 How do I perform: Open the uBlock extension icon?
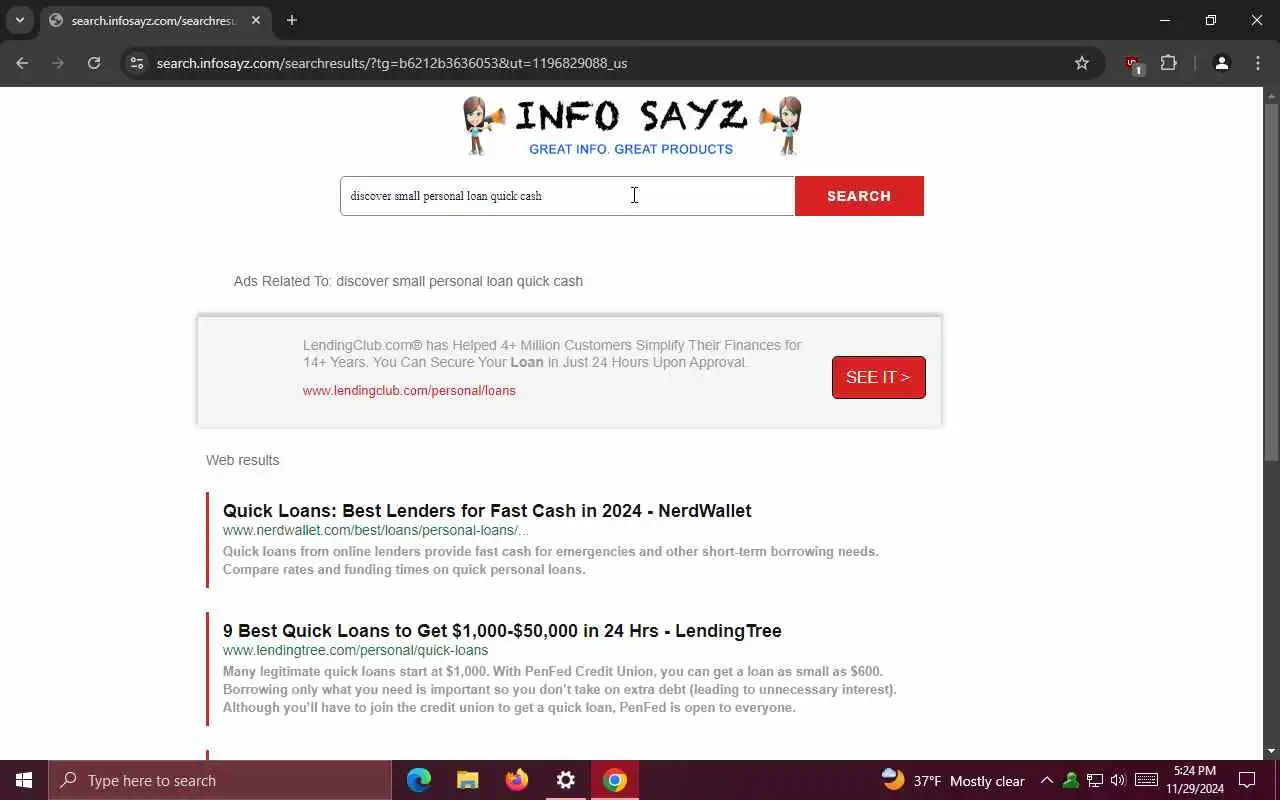click(1133, 64)
